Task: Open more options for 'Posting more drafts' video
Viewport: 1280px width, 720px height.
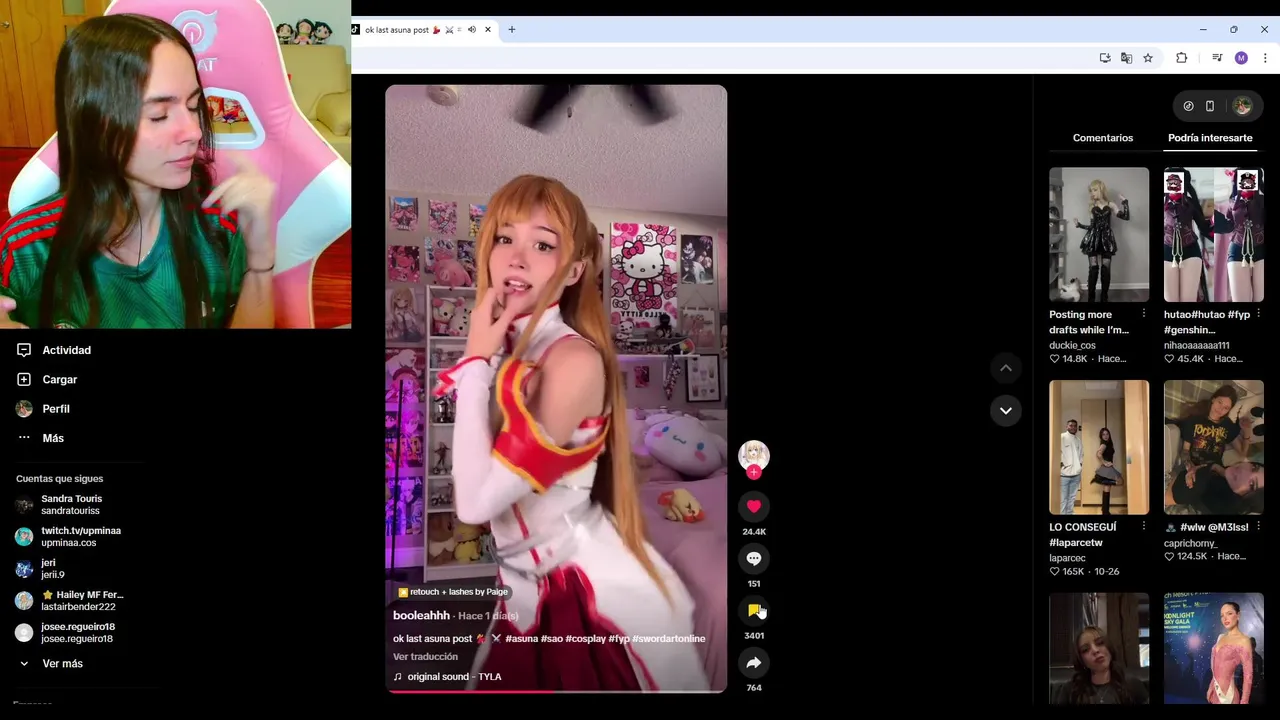Action: pyautogui.click(x=1144, y=314)
